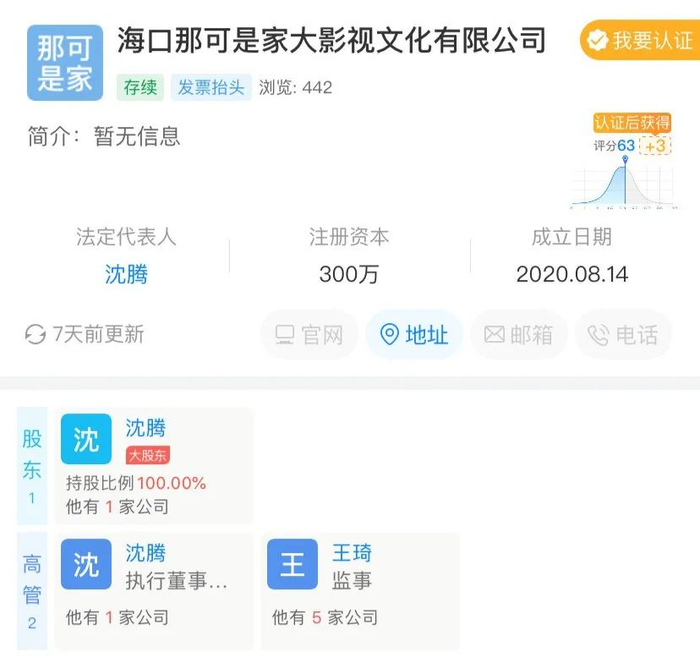Click the 存续 status tag
Screen dimensions: 700x658
click(x=140, y=87)
